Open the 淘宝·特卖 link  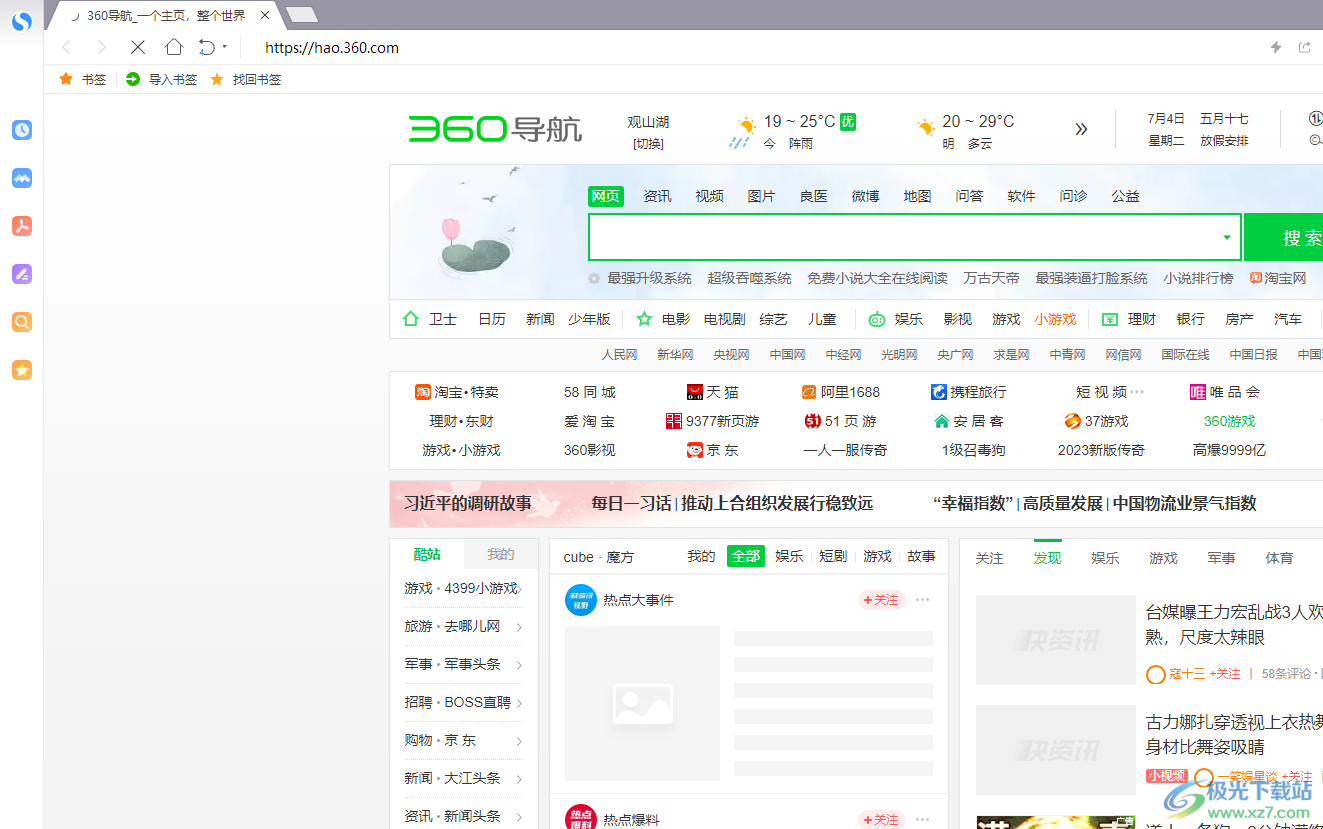tap(457, 392)
